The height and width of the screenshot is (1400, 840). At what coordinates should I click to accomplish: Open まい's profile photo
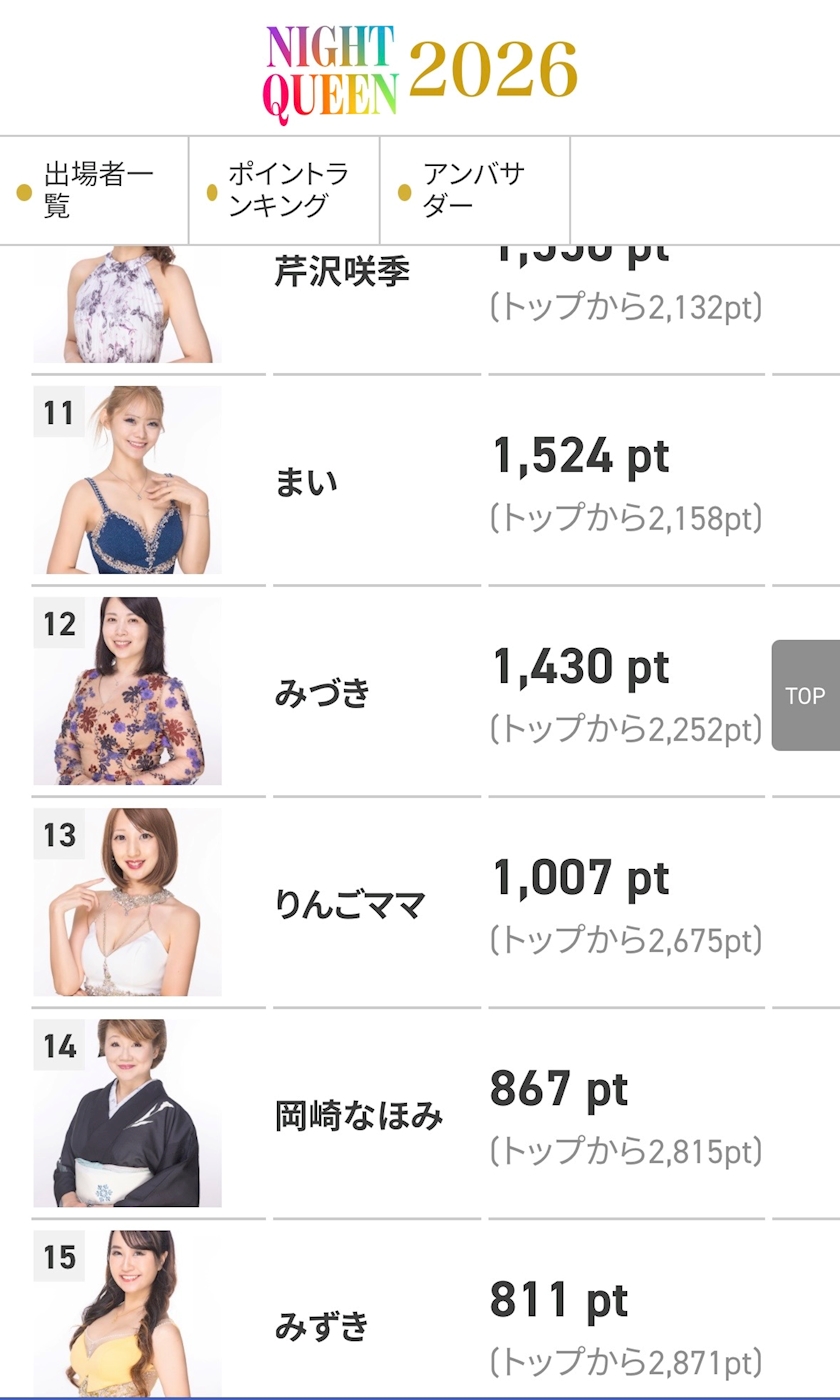(127, 480)
